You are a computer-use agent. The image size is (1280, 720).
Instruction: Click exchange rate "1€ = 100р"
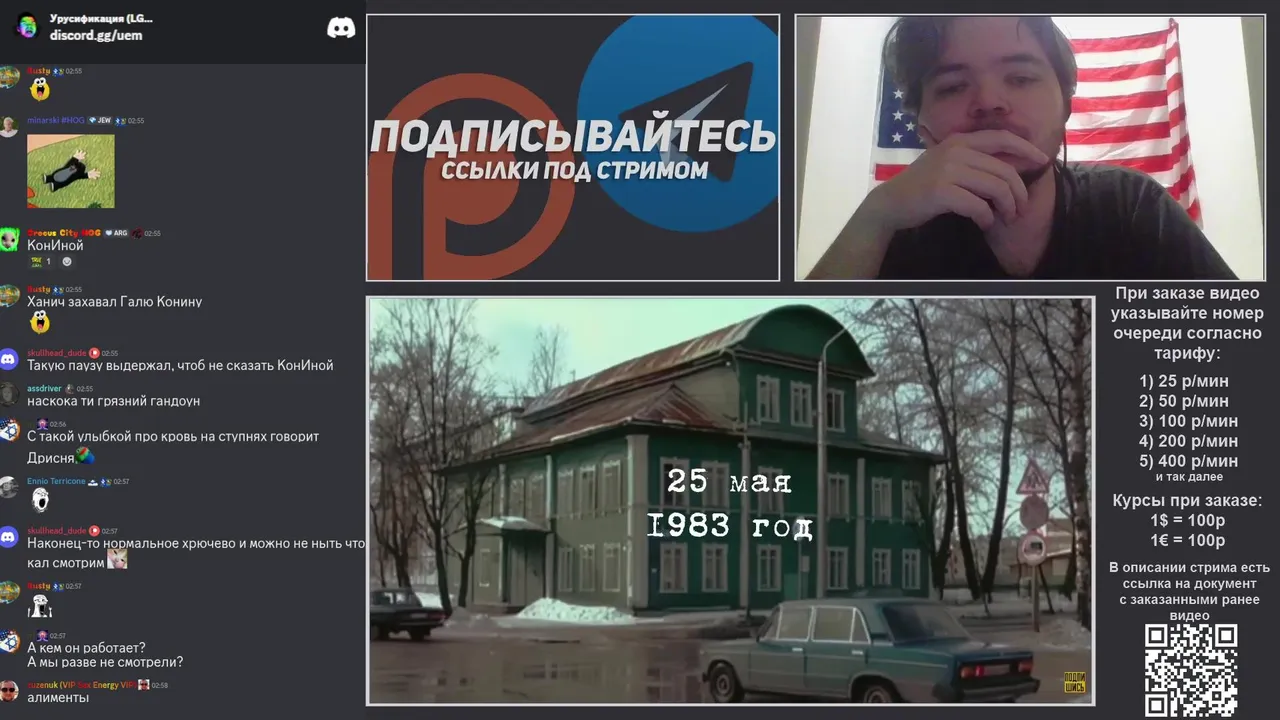coord(1188,541)
